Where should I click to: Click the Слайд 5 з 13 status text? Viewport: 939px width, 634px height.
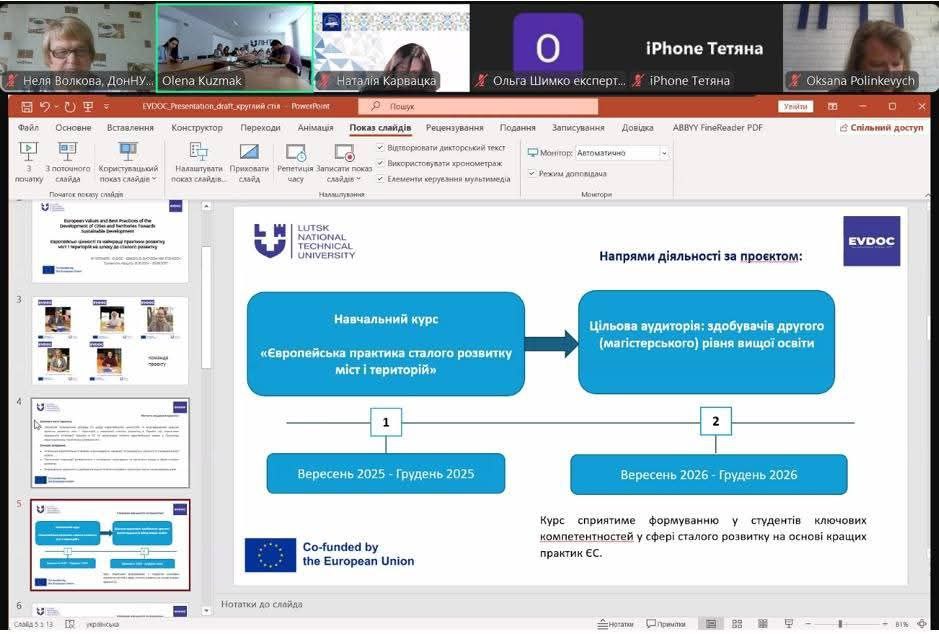coord(34,624)
